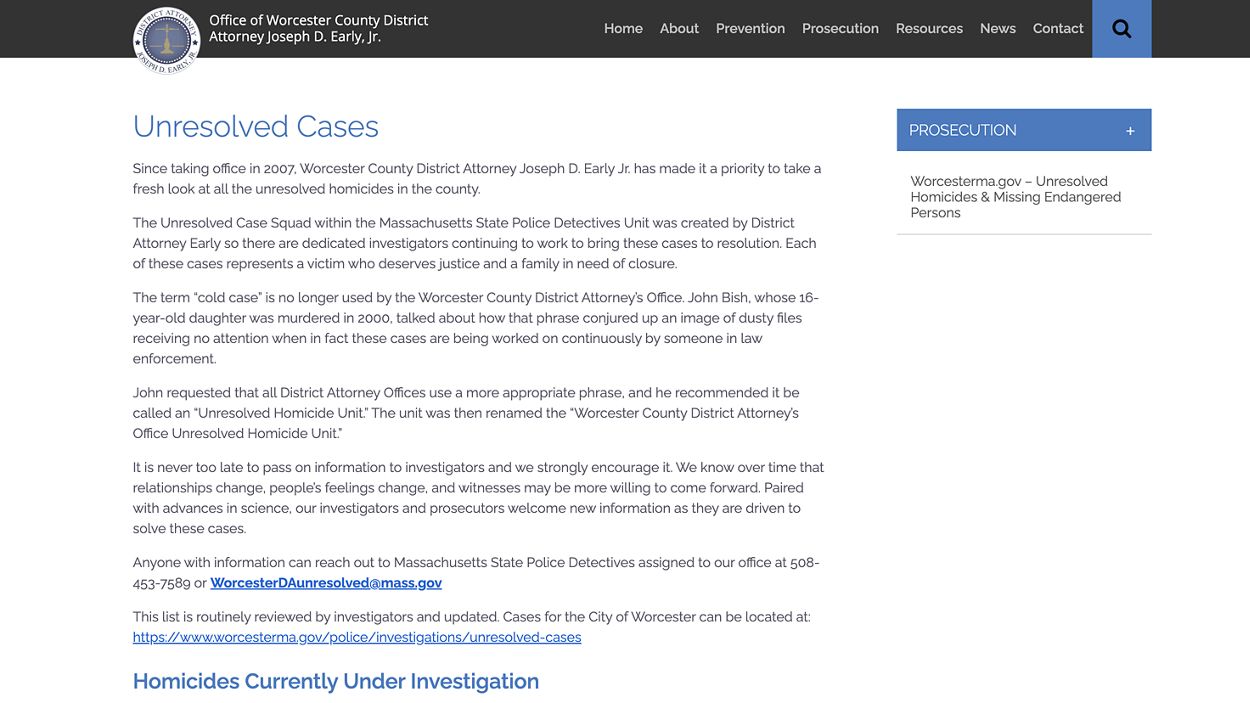Click the Office of Worcester County District Attorney title
The width and height of the screenshot is (1250, 703).
point(318,28)
